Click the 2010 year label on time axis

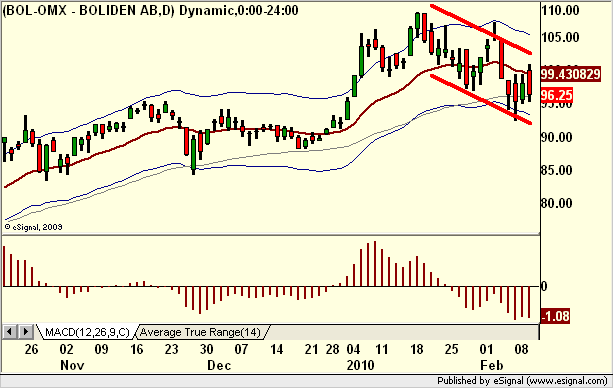360,365
